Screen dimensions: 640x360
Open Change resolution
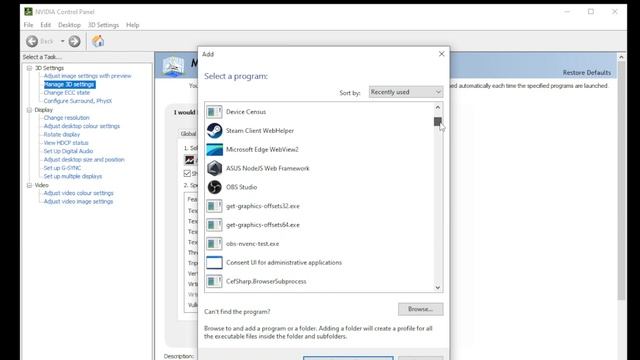point(66,118)
